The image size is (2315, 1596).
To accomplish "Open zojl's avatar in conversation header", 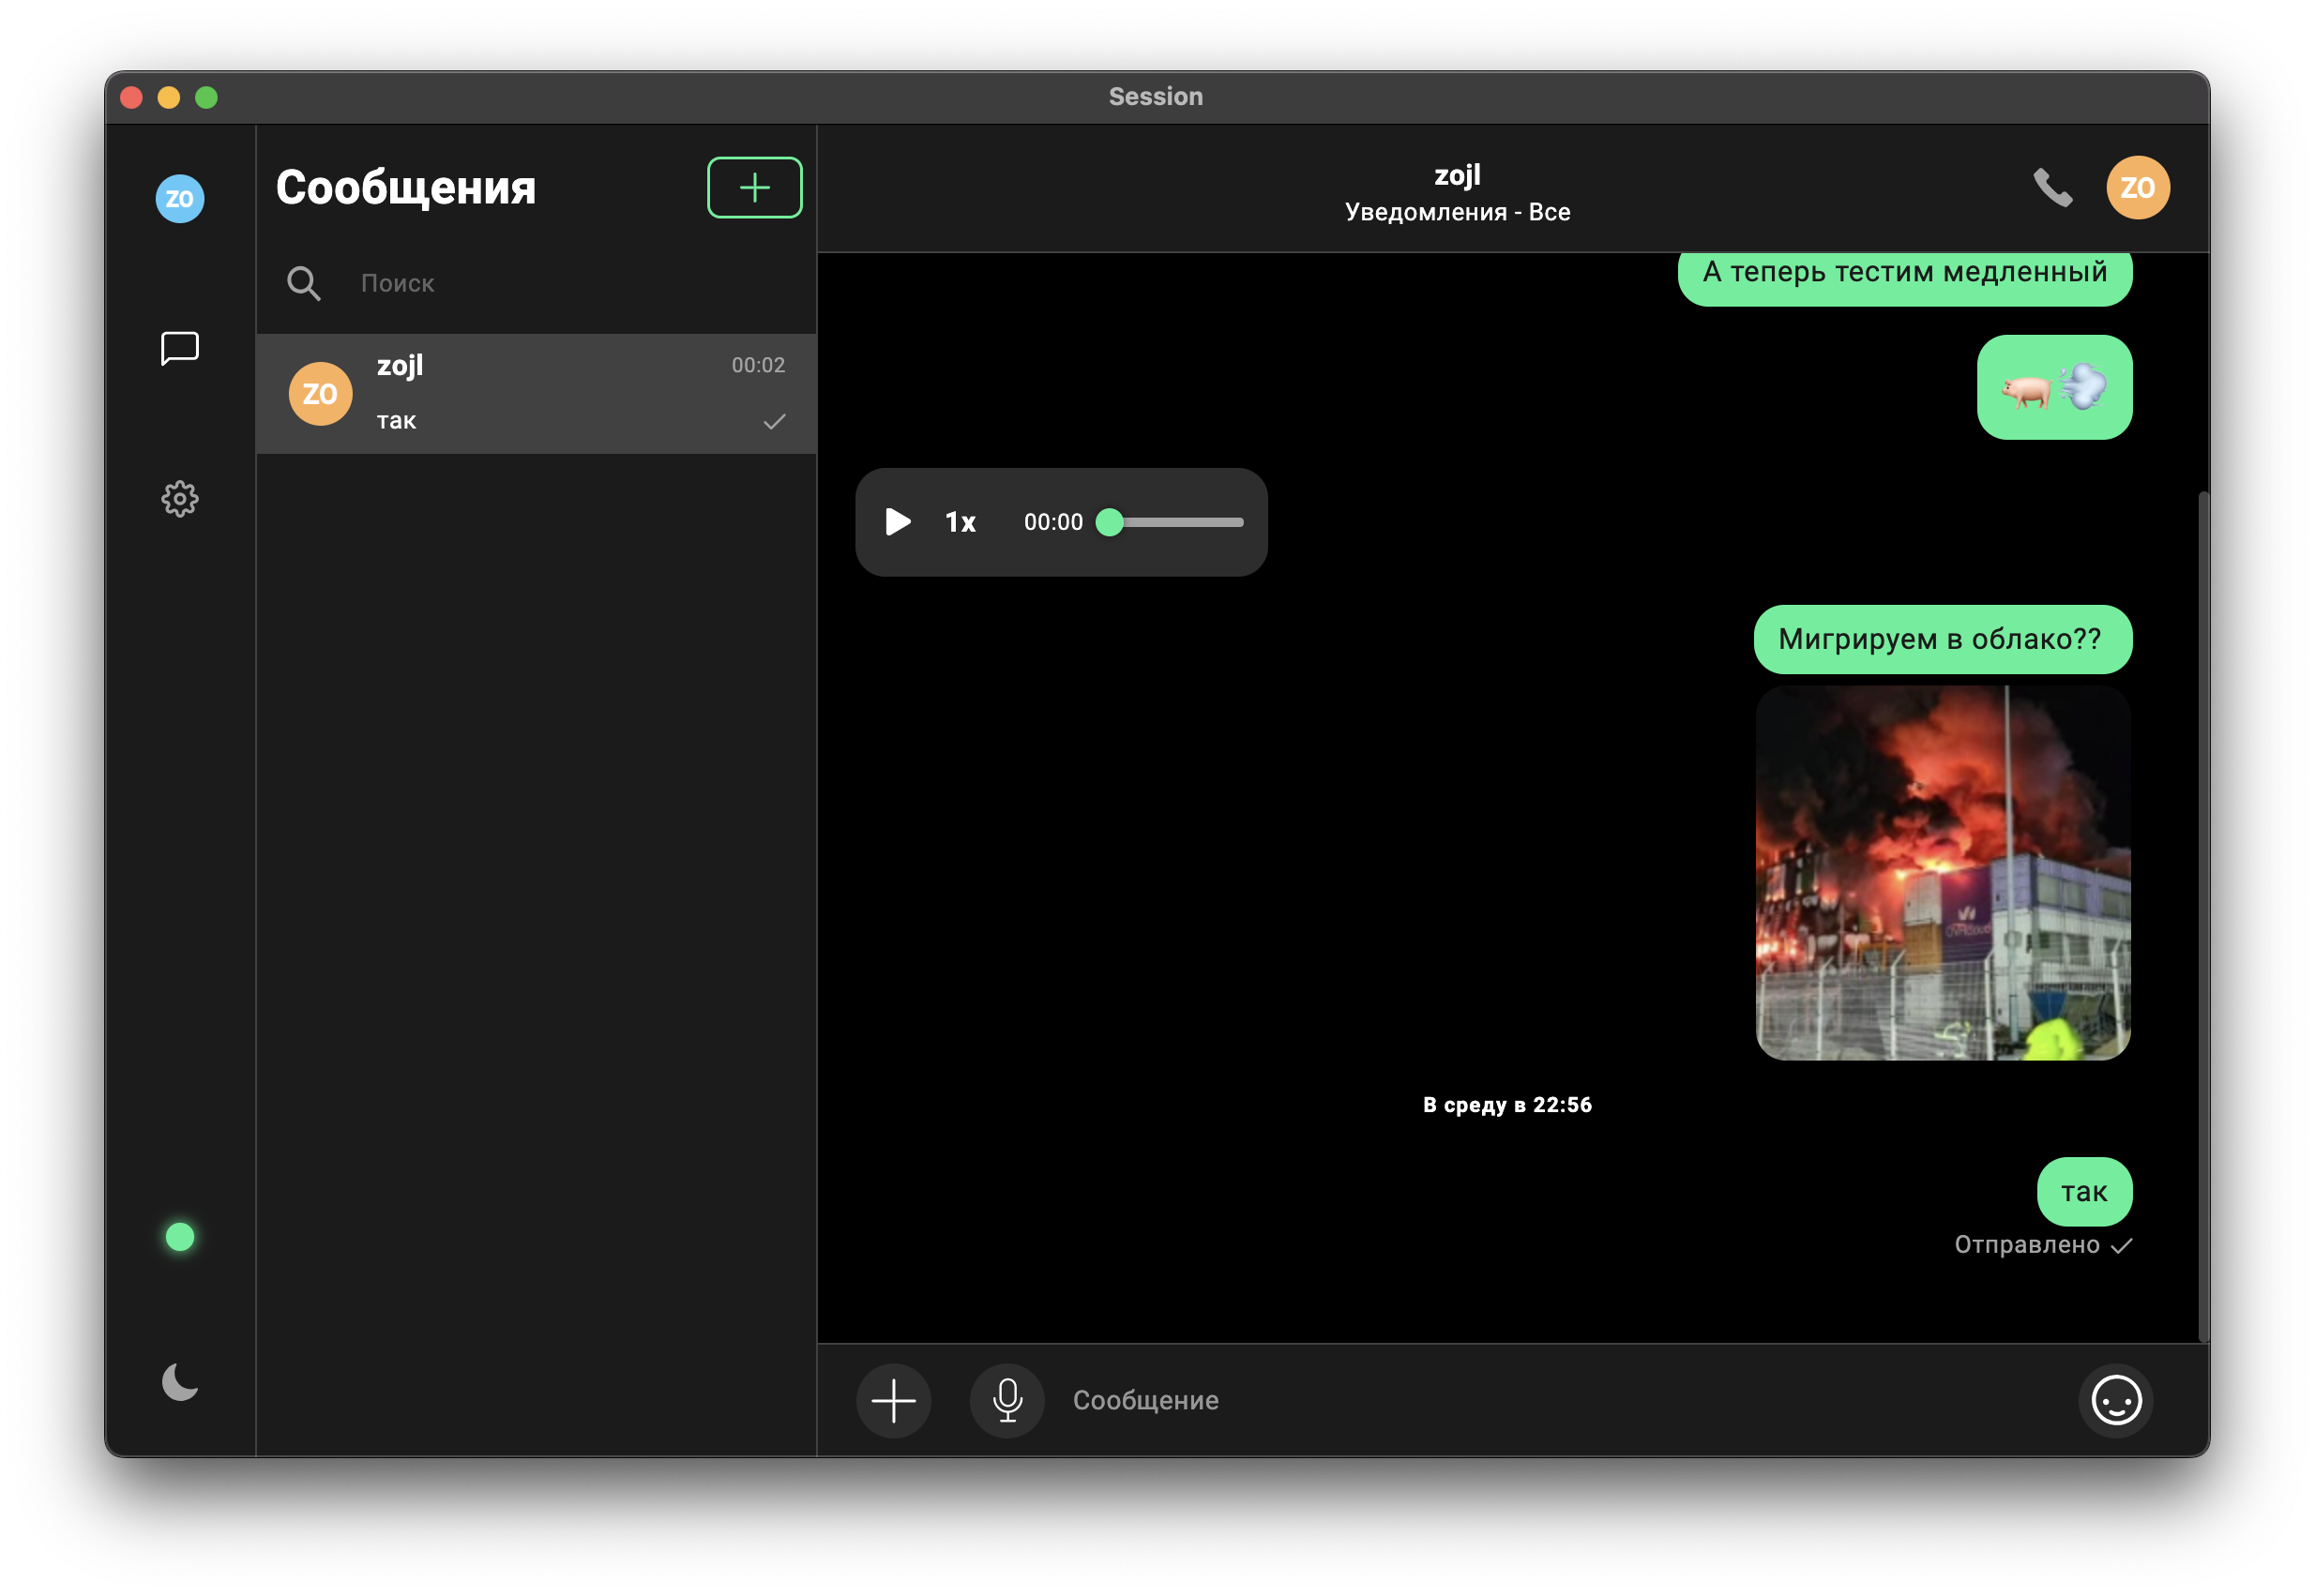I will point(2137,188).
